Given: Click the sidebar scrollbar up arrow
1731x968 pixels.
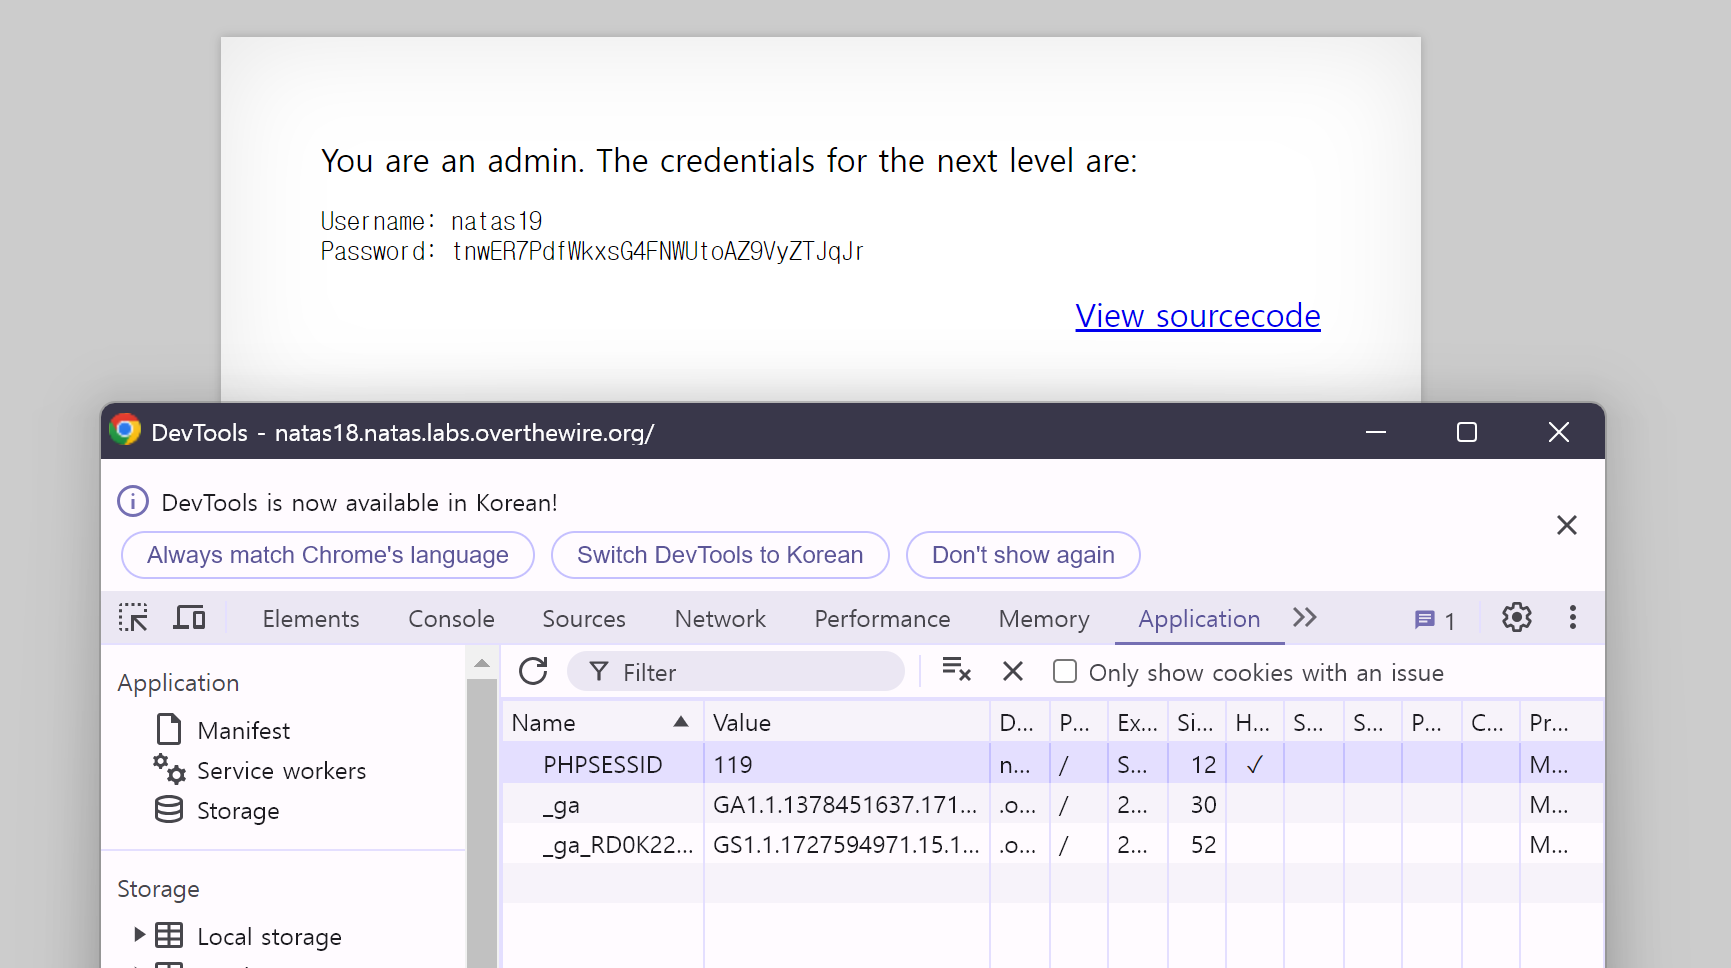Looking at the screenshot, I should [x=482, y=663].
